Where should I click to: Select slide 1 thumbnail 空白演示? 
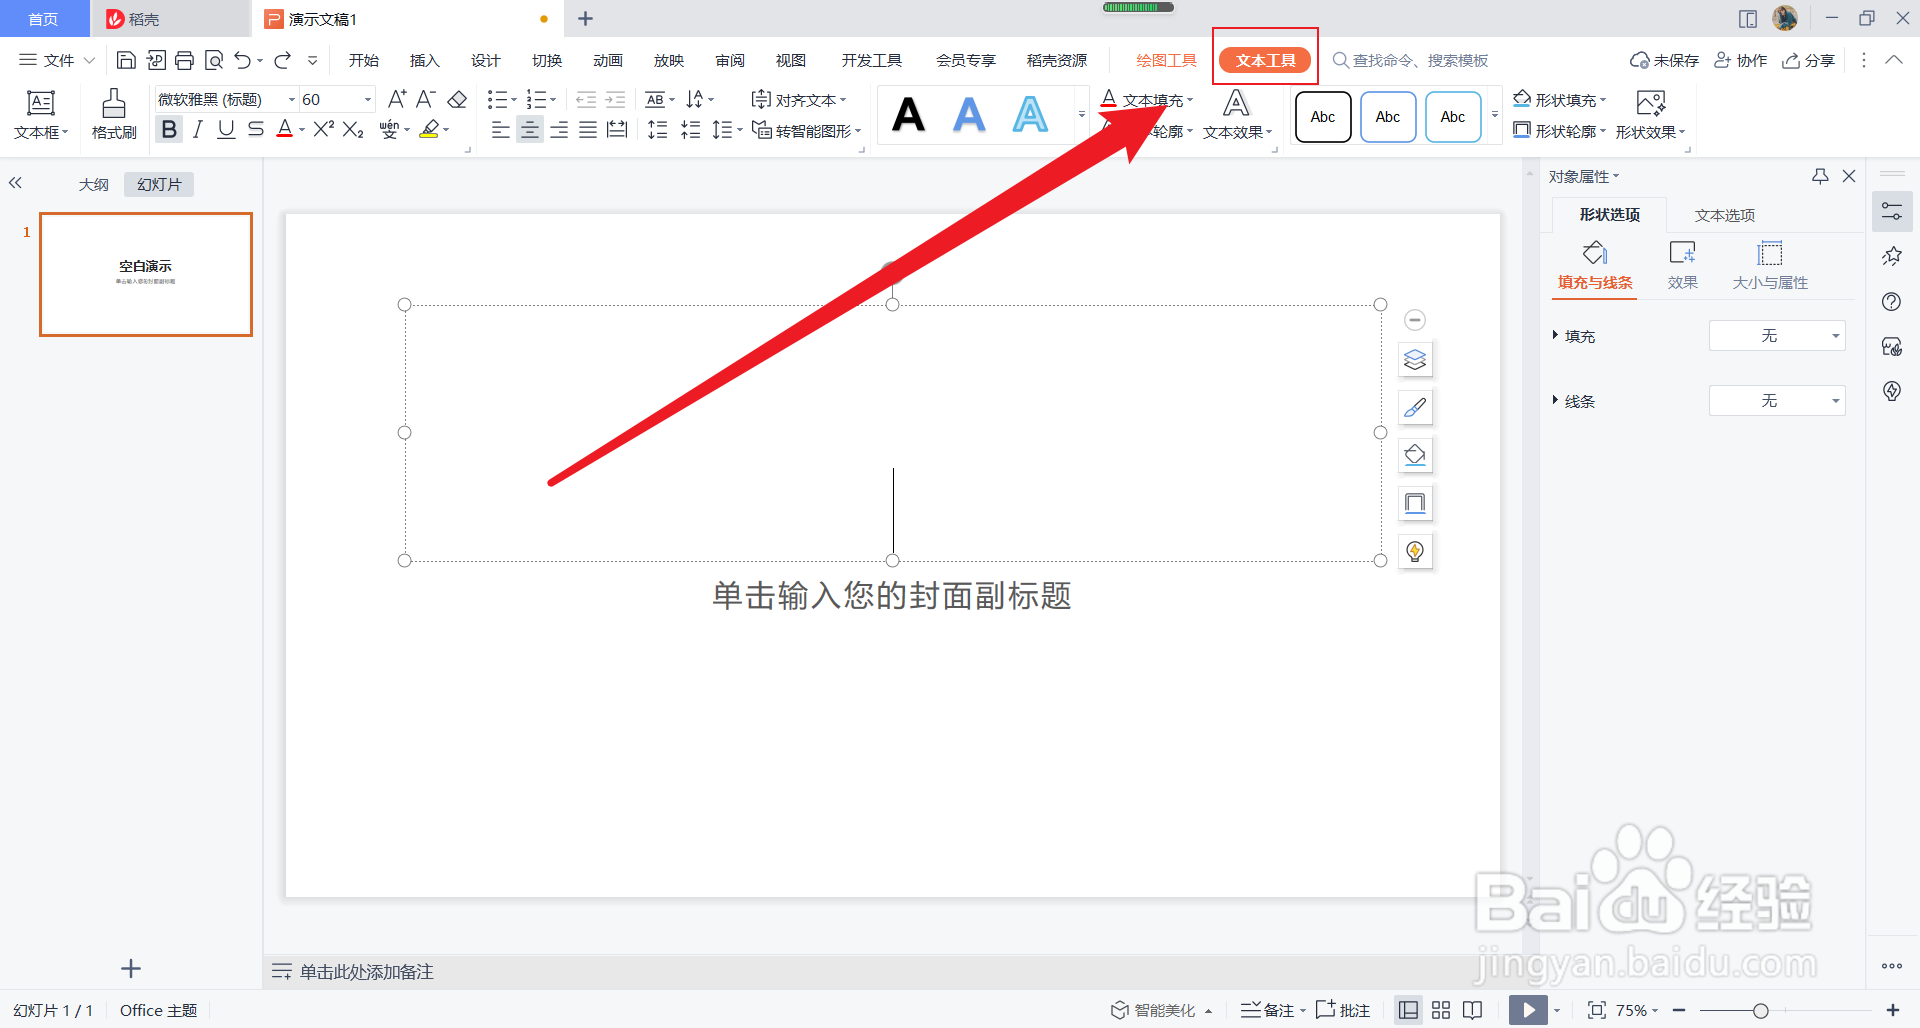point(146,274)
